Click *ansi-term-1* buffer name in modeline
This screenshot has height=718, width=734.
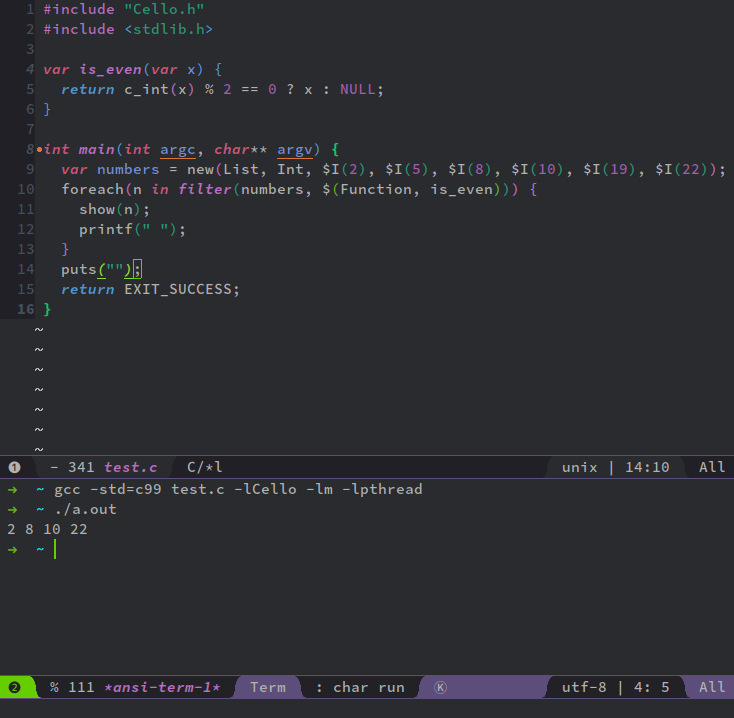[162, 687]
